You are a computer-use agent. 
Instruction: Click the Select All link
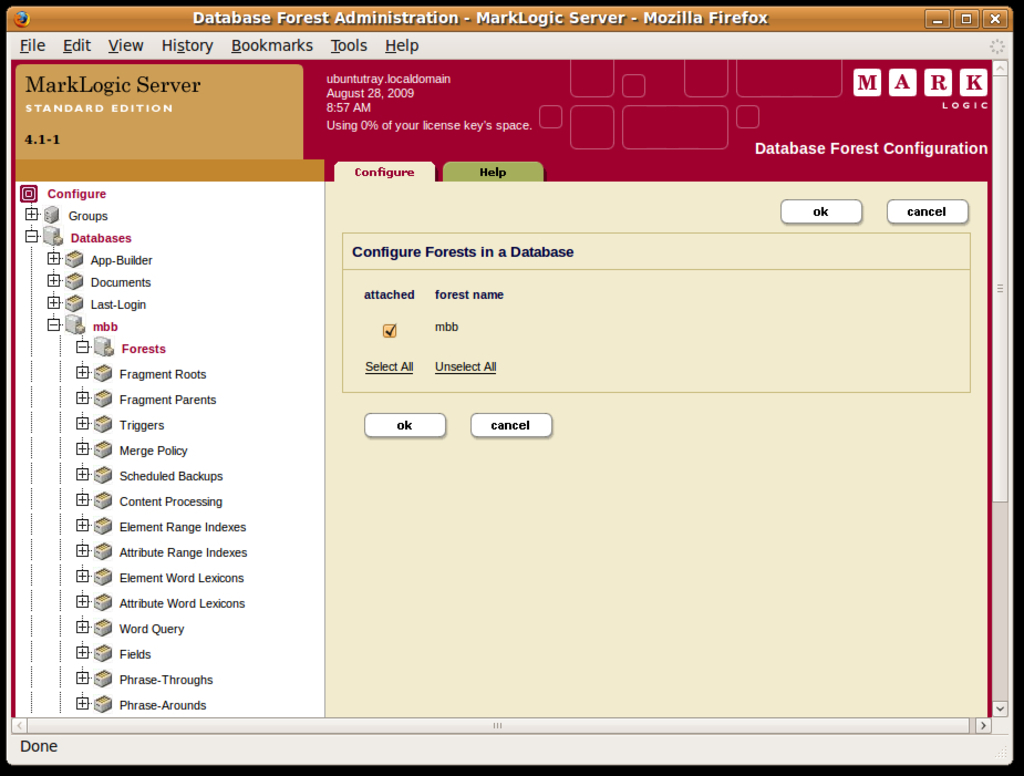[x=389, y=366]
